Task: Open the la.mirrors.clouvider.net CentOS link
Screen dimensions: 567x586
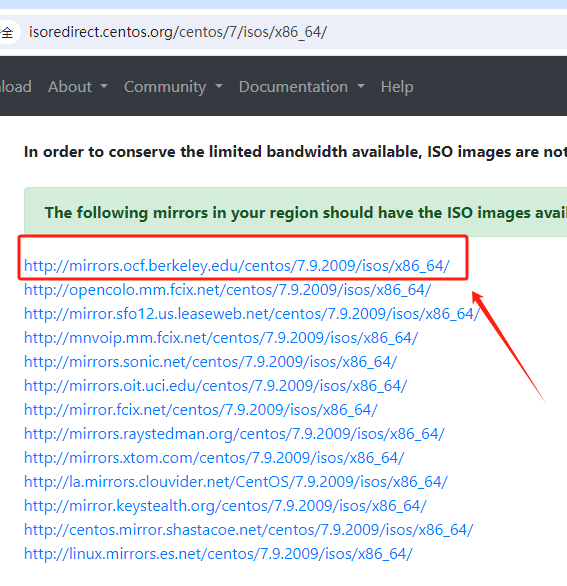Action: 235,482
